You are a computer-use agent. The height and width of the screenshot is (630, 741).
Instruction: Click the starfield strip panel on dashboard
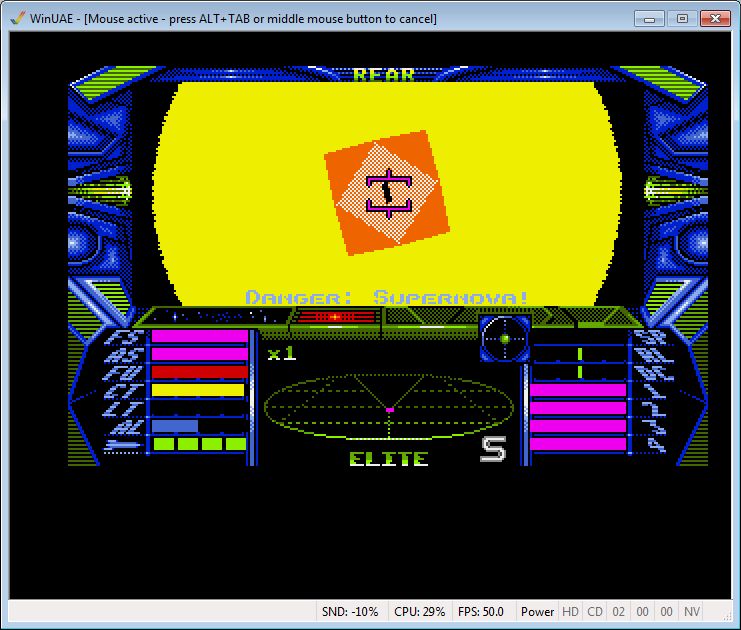click(x=216, y=316)
